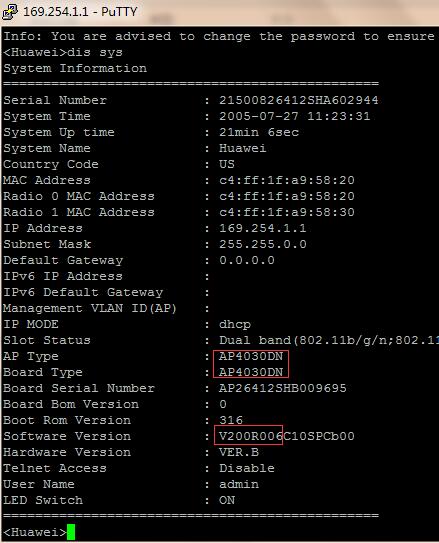Click the MAC Address value c4:ff:1f:a9:58:20
The height and width of the screenshot is (543, 439).
click(x=287, y=180)
